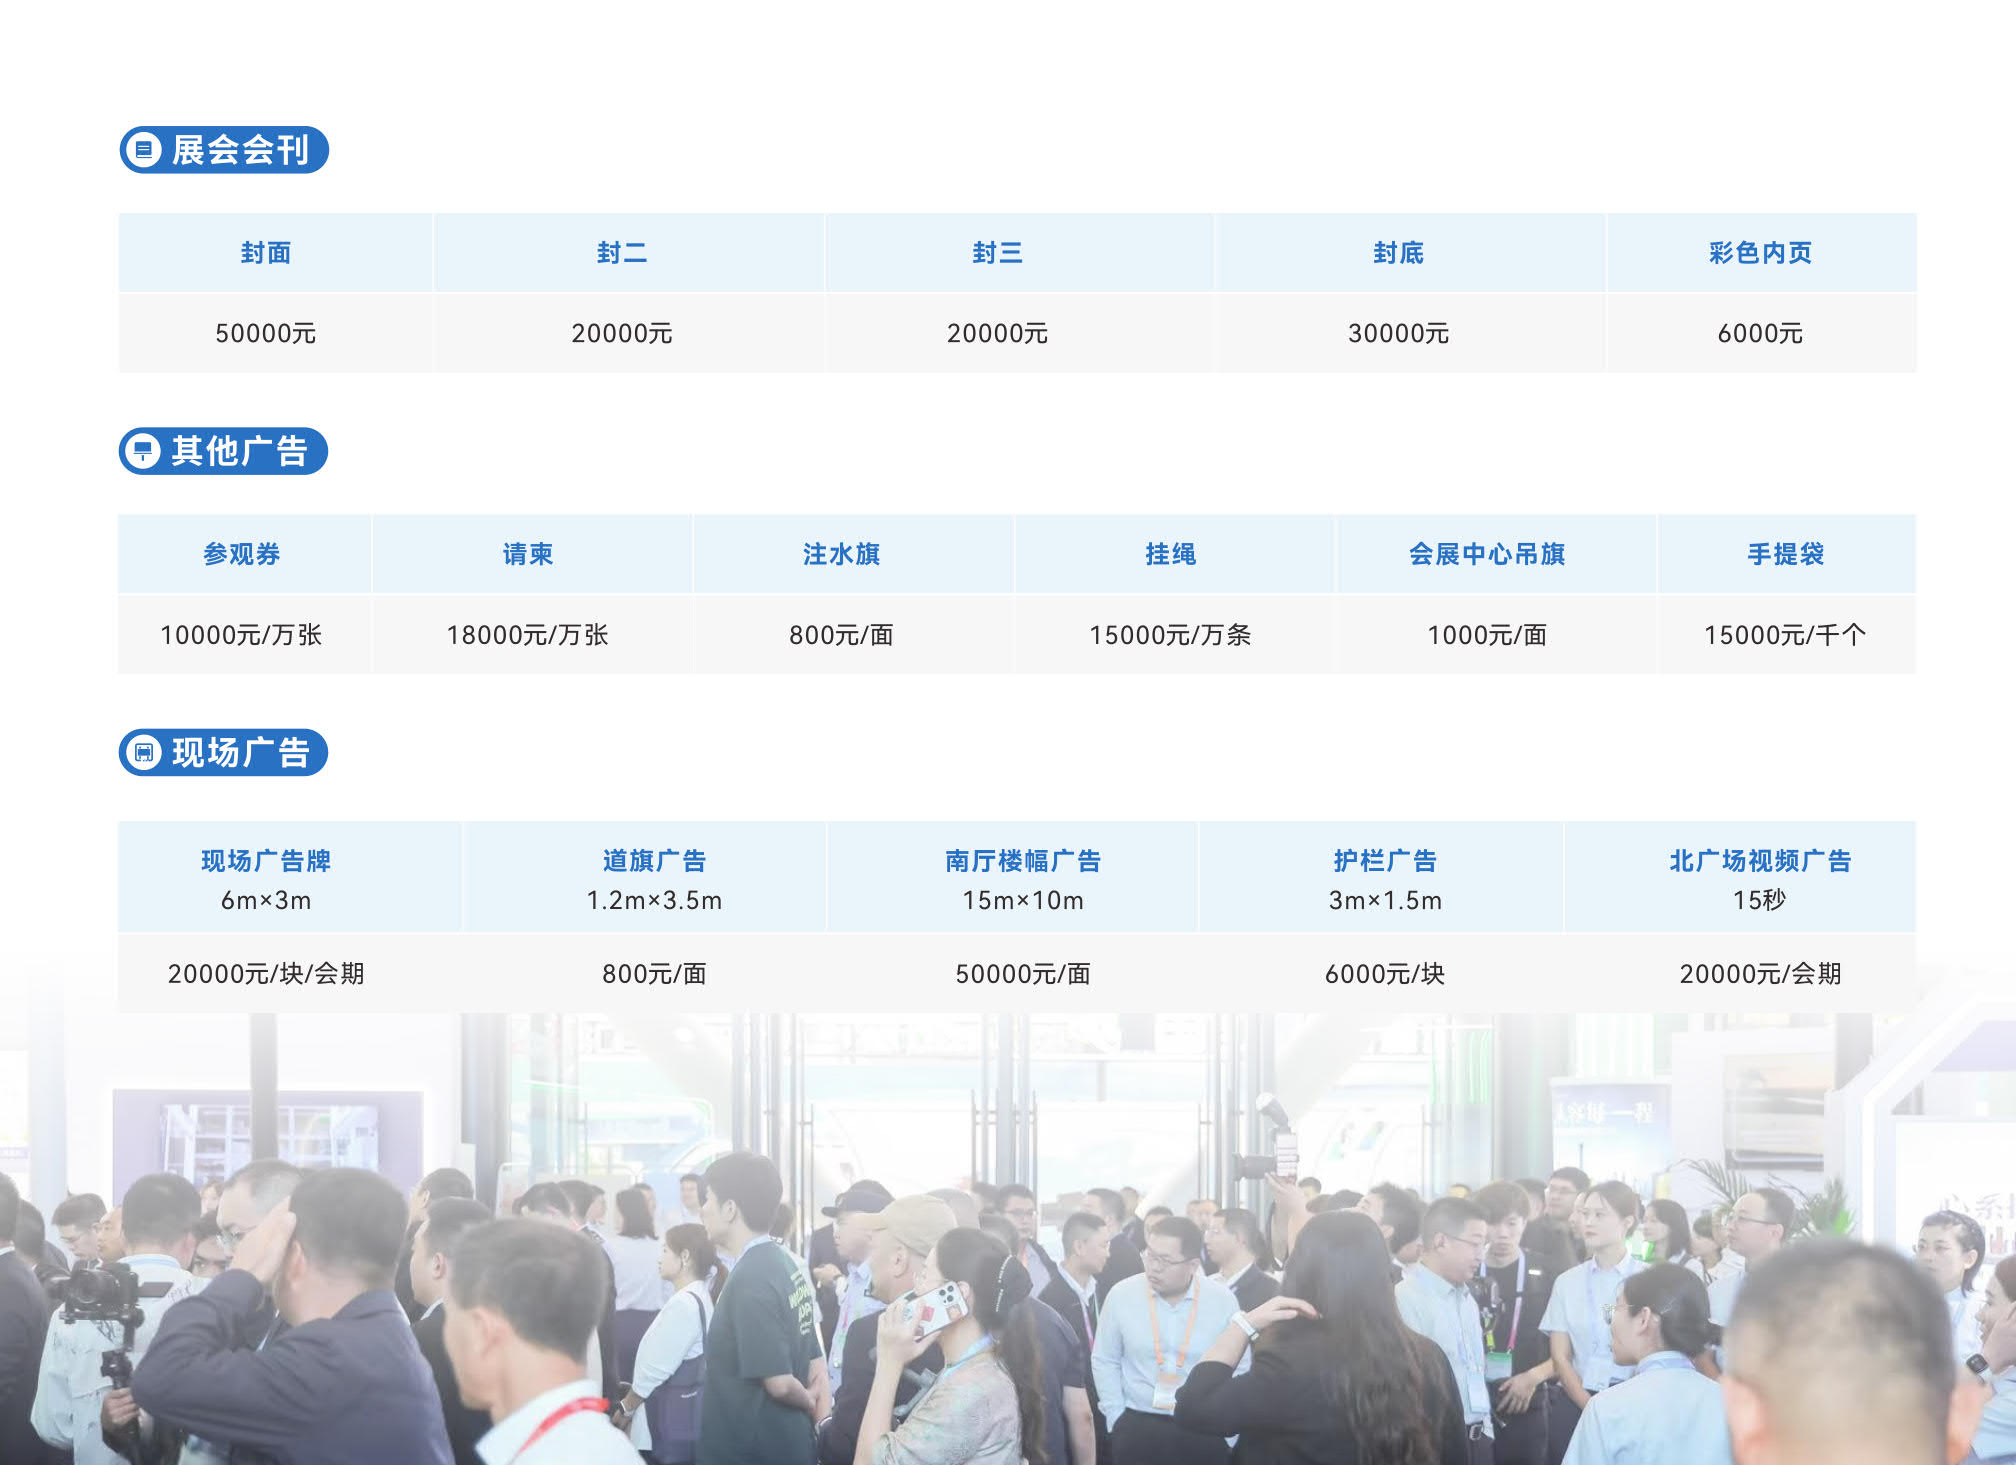This screenshot has width=2016, height=1465.
Task: Click the 30000元 price cell
Action: tap(1398, 333)
